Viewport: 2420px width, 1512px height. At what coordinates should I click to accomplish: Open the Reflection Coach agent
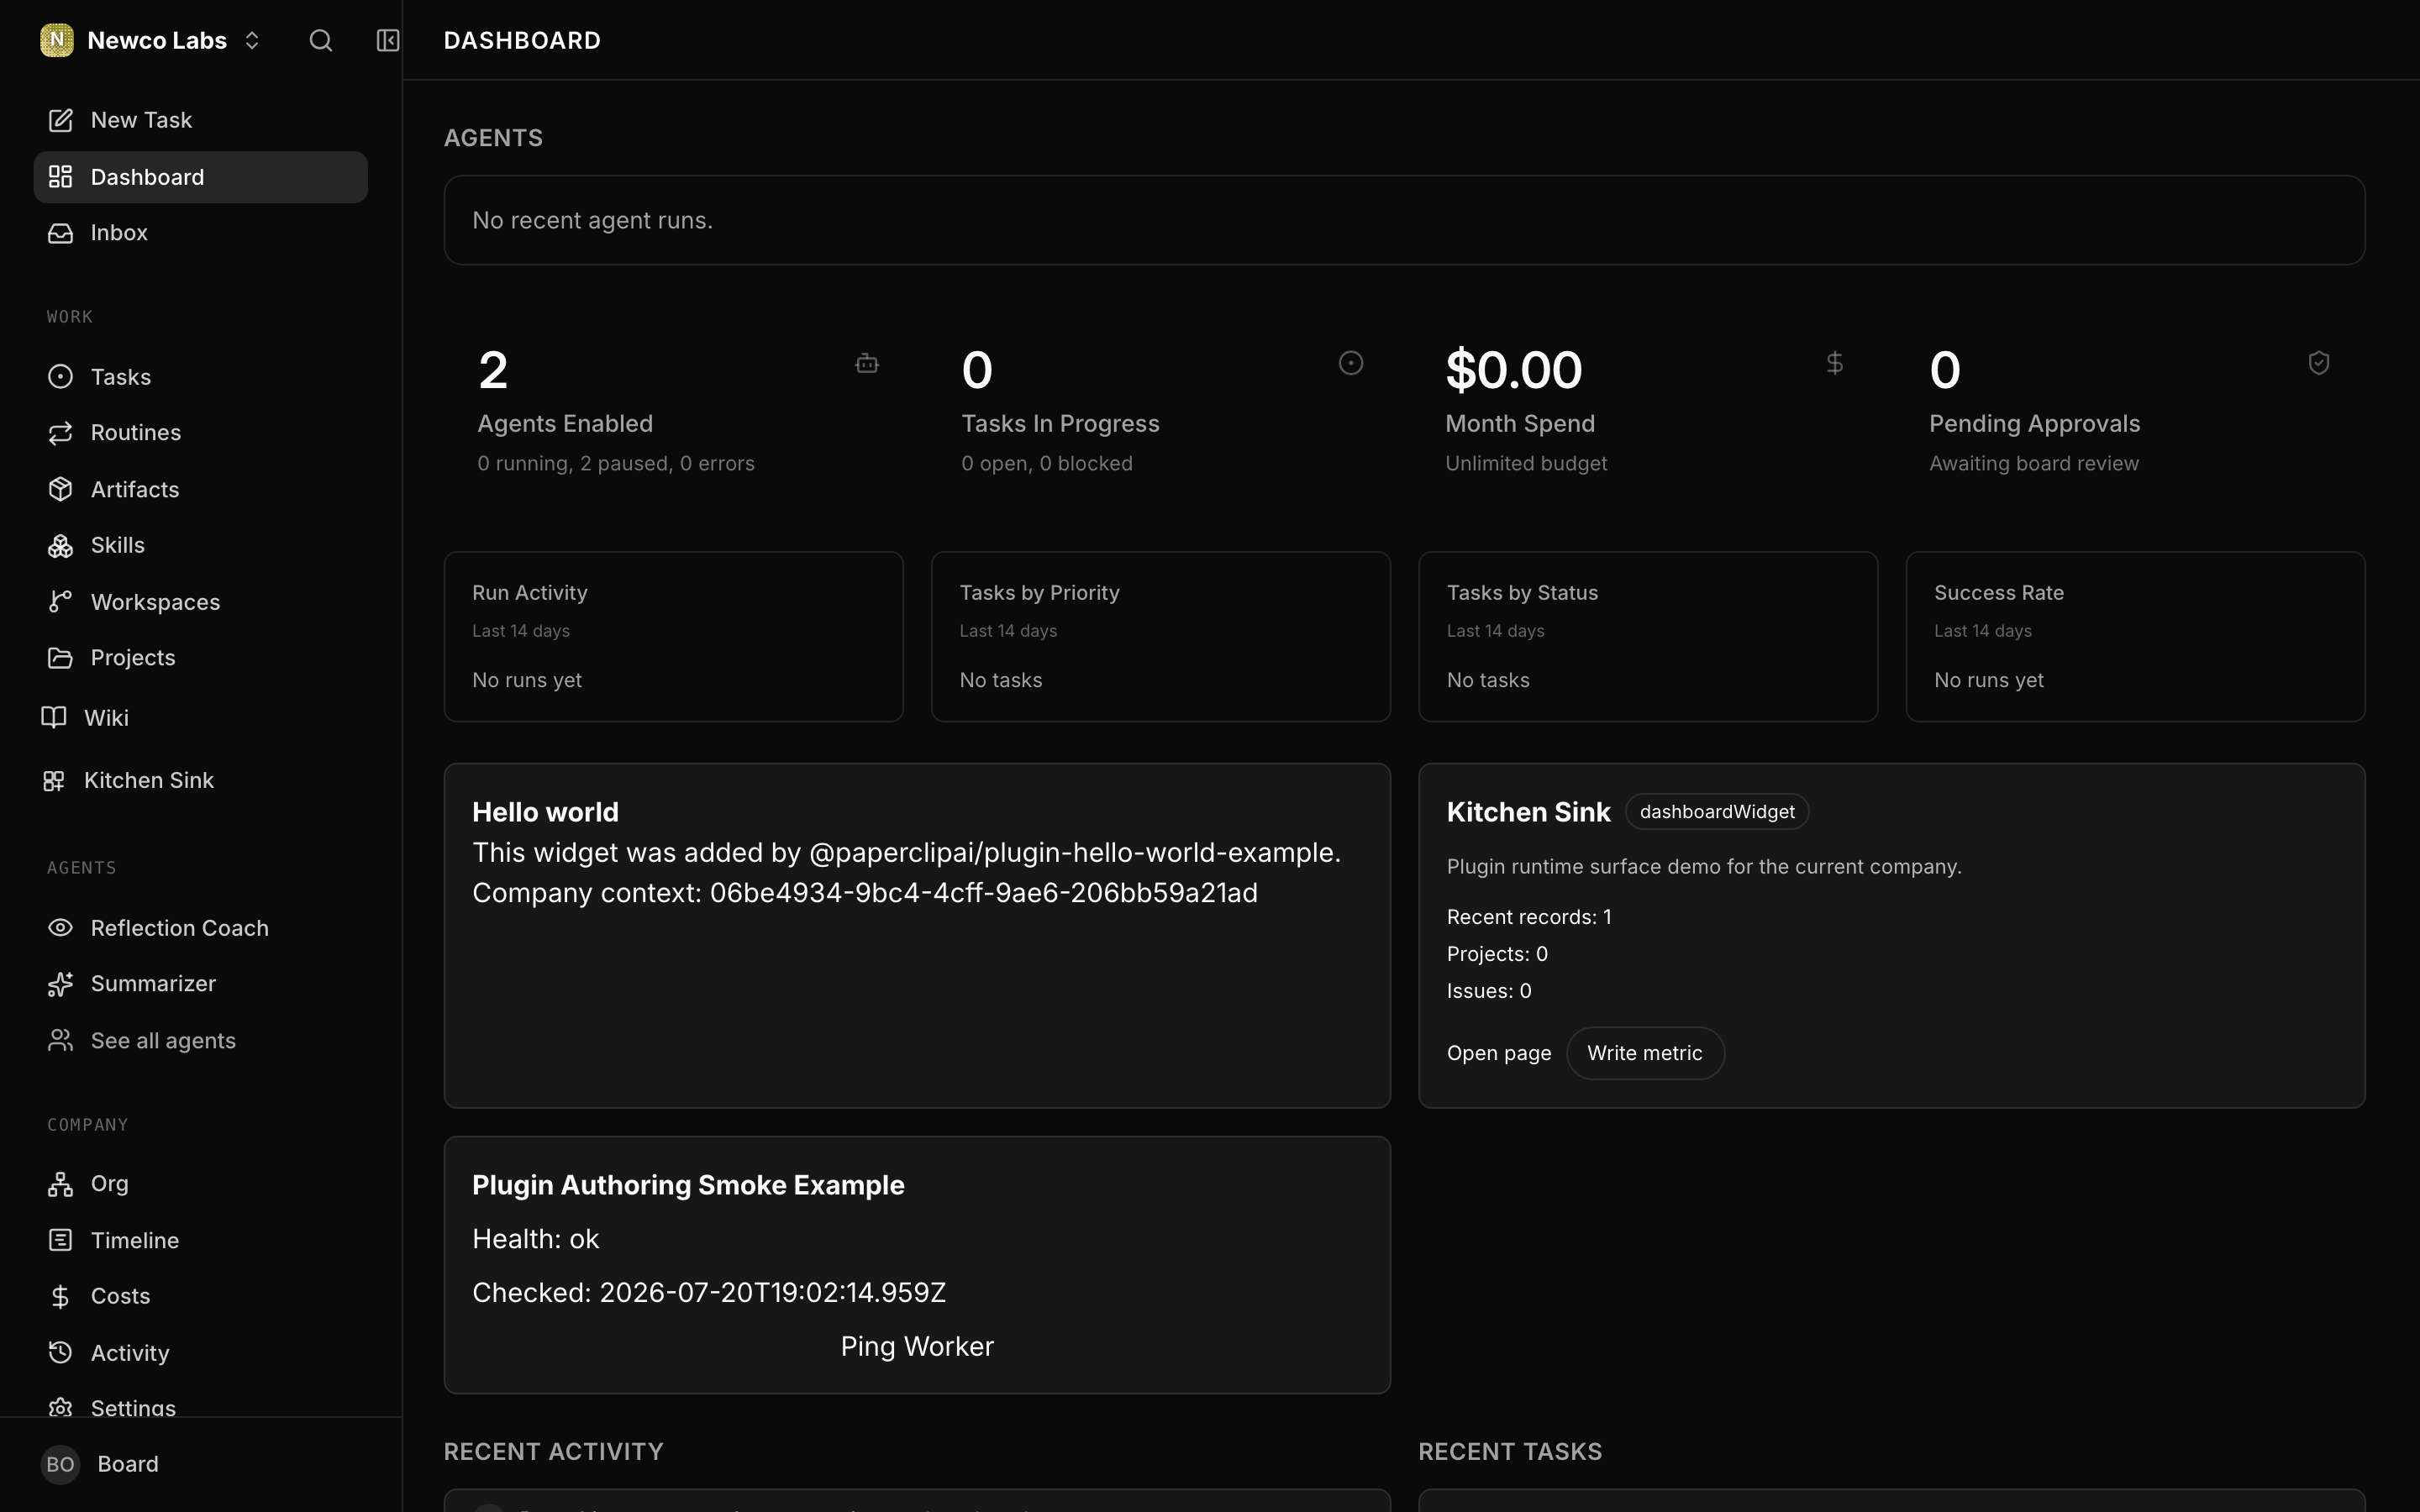click(x=200, y=928)
